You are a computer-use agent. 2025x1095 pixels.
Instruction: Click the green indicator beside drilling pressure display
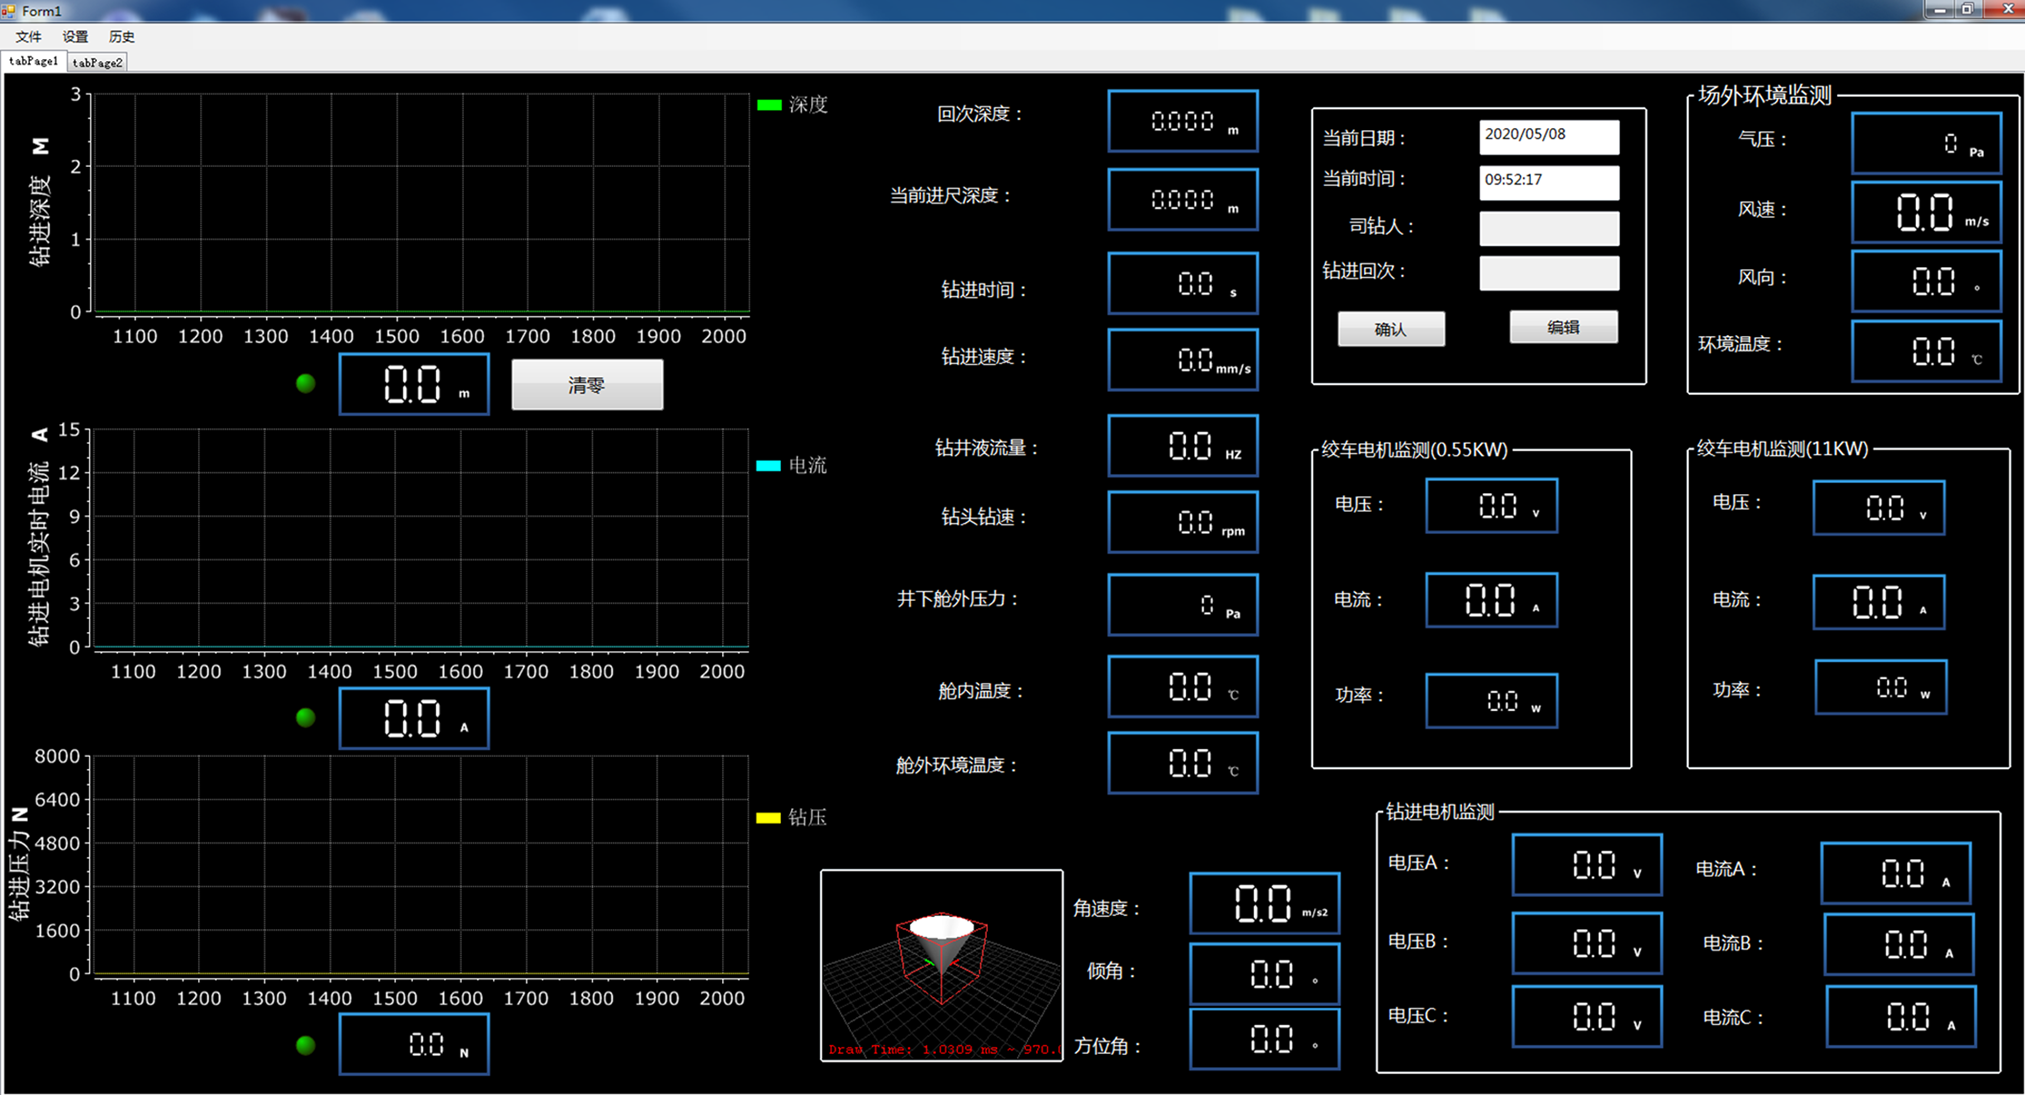pyautogui.click(x=306, y=1045)
